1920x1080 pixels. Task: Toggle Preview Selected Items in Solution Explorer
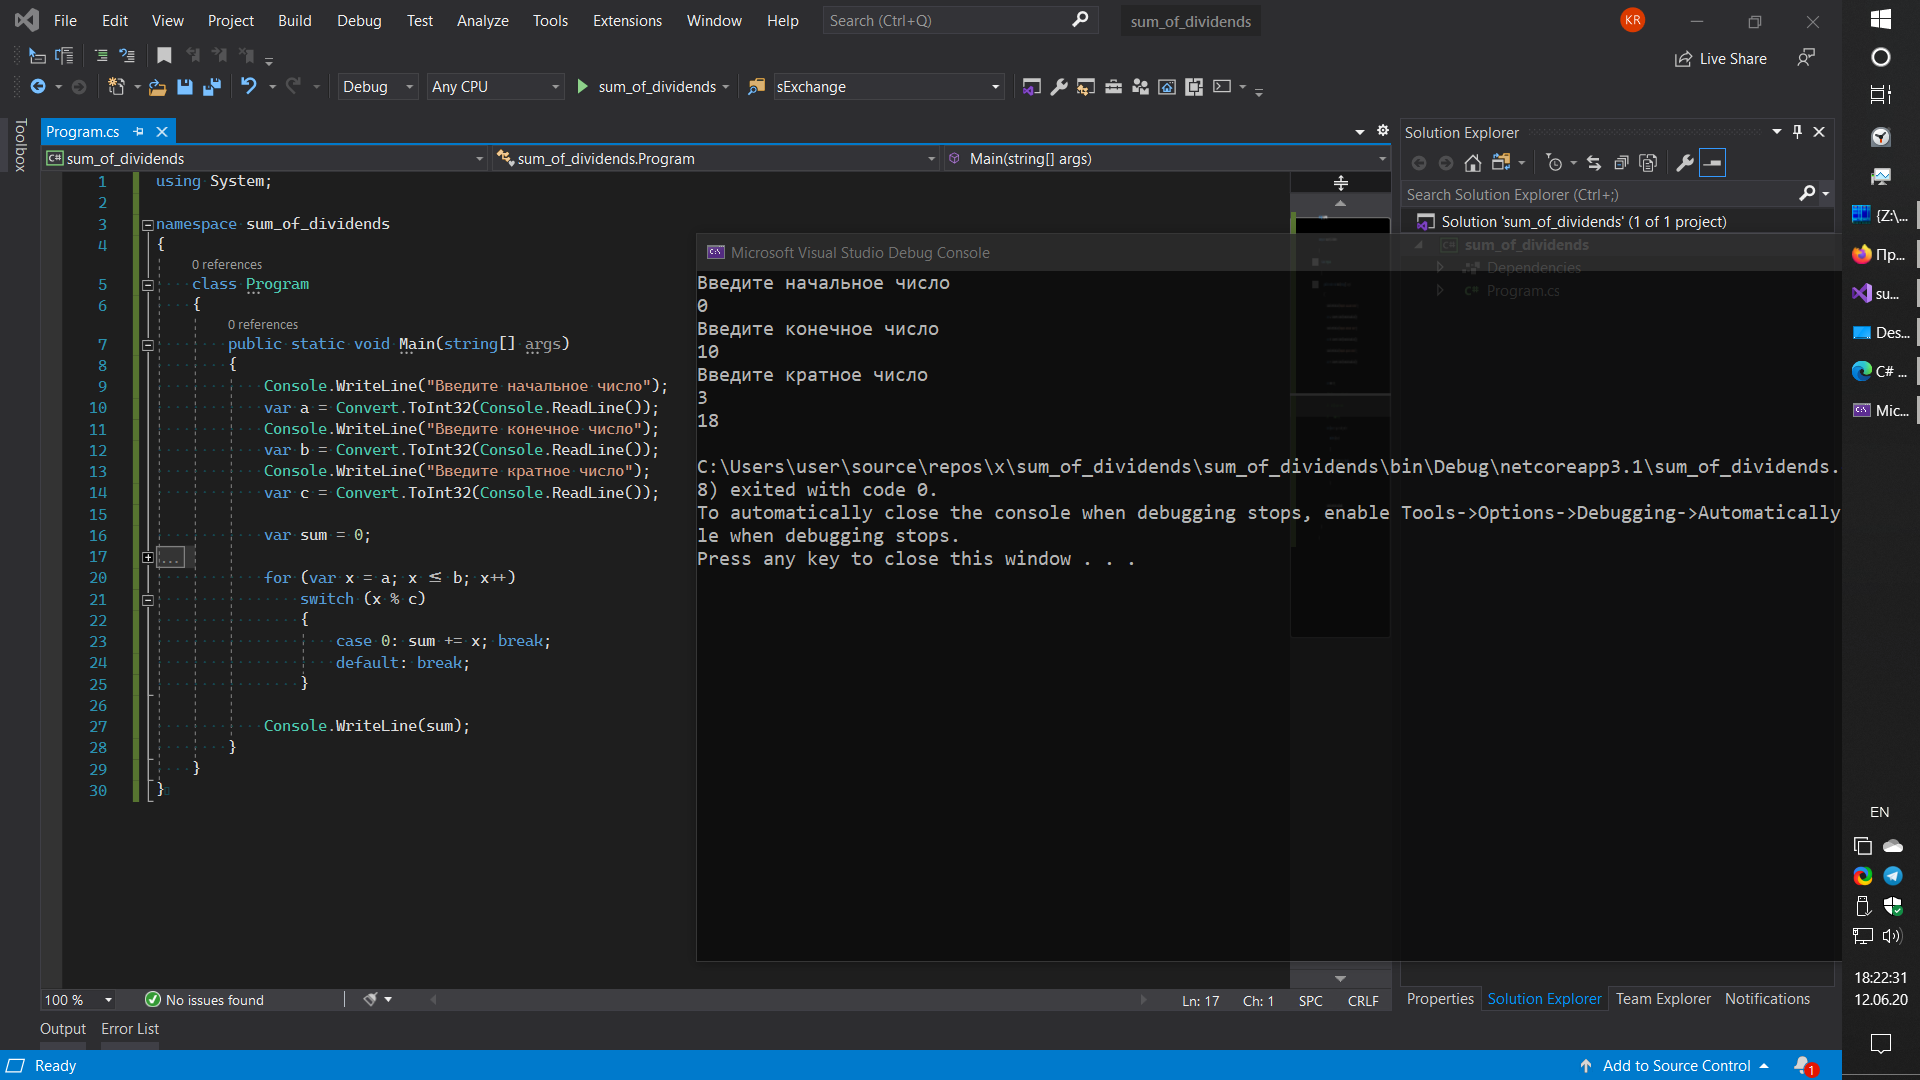1713,163
